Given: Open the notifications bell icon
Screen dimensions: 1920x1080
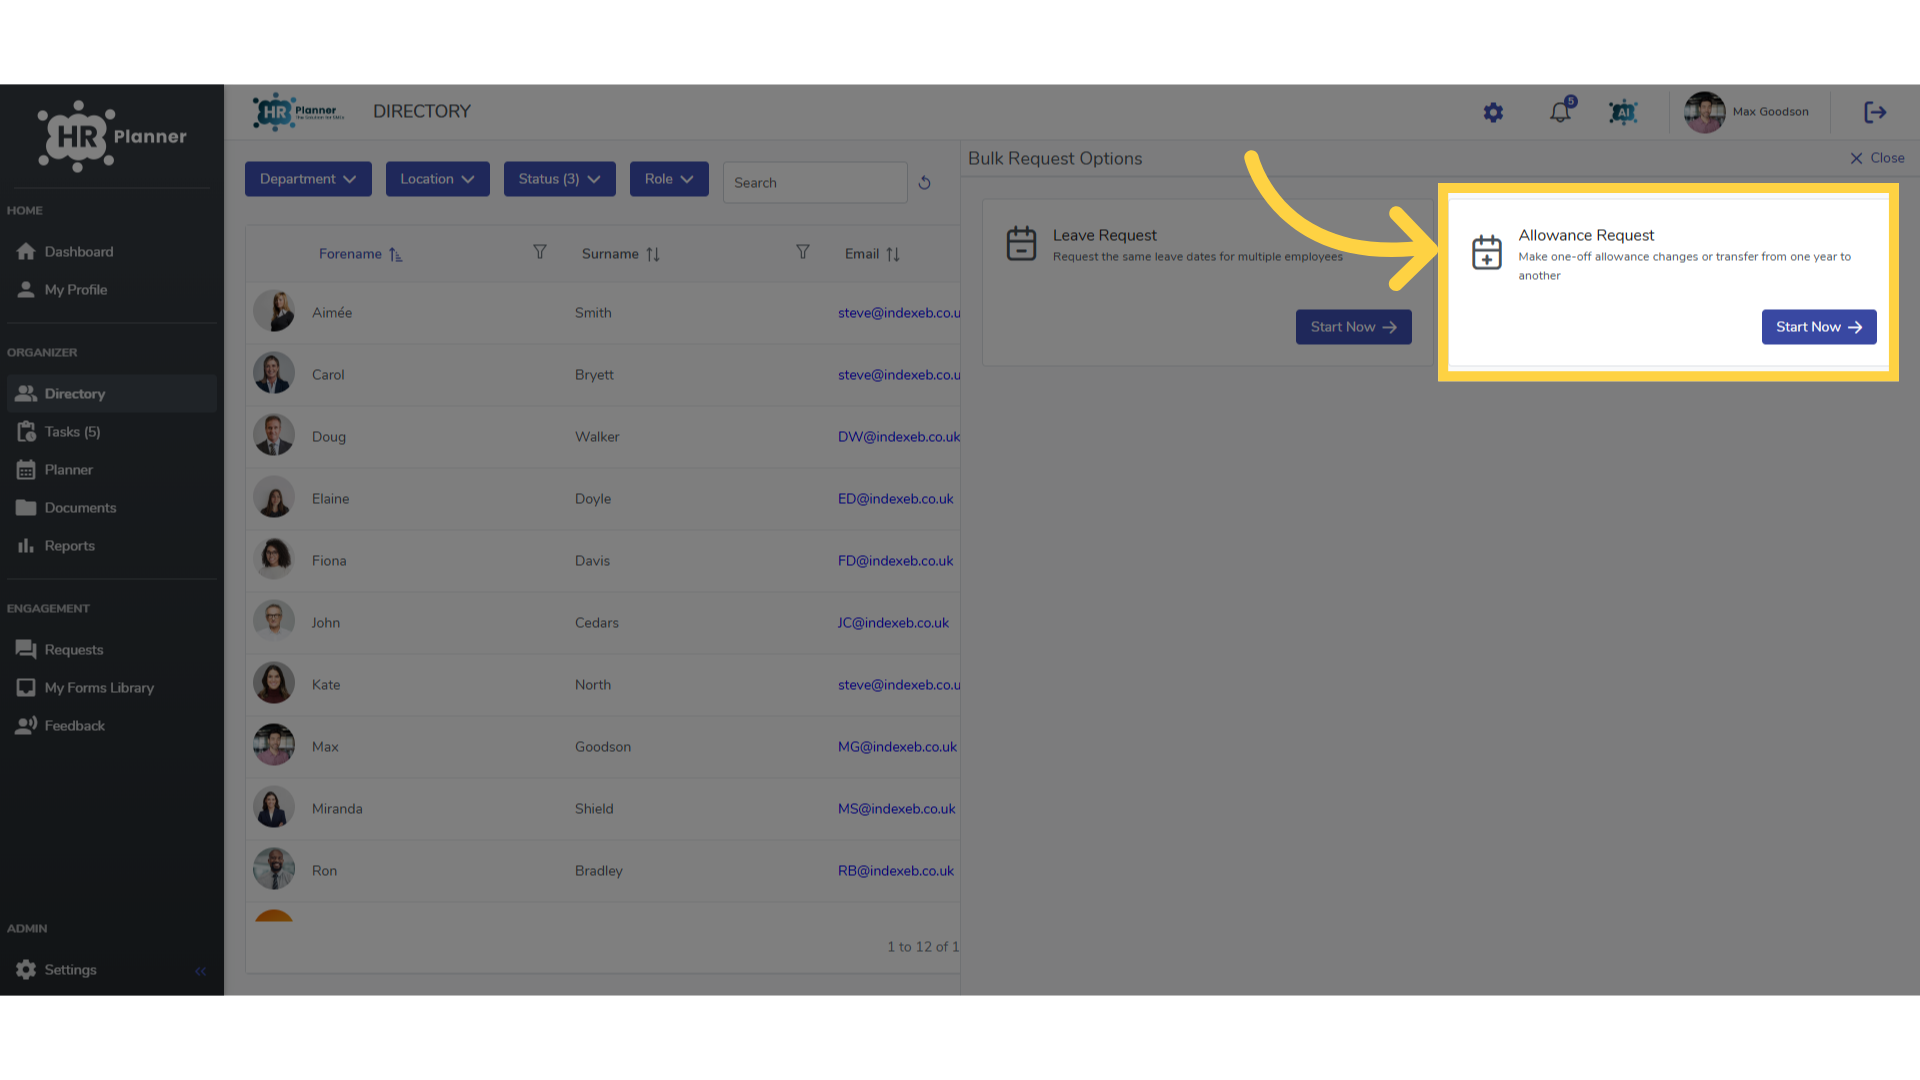Looking at the screenshot, I should point(1560,112).
